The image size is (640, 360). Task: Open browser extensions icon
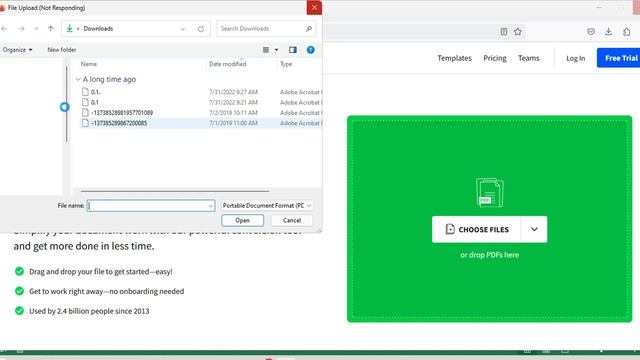coord(627,31)
